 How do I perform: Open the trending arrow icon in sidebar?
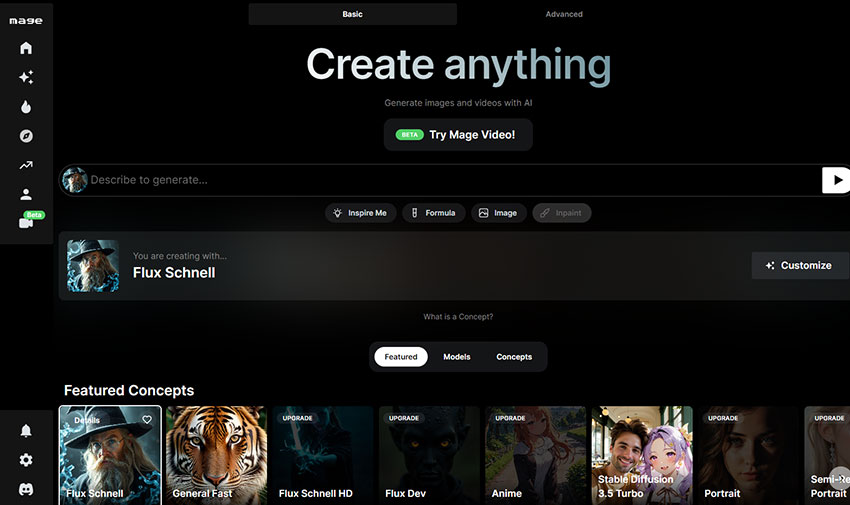point(25,165)
